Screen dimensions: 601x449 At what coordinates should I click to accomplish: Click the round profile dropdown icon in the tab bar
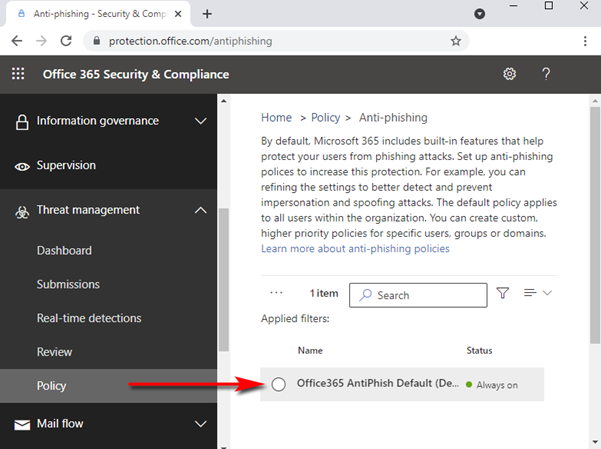pos(479,14)
